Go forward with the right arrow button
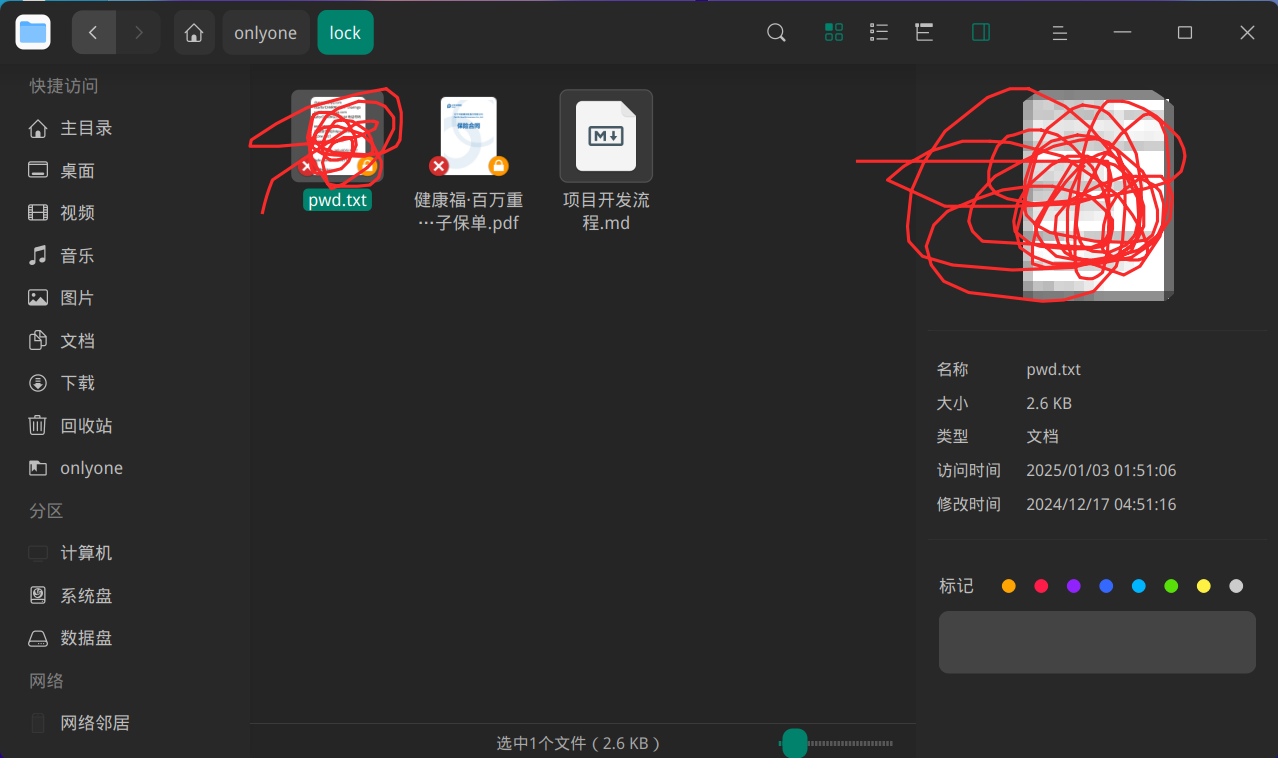 pos(139,33)
